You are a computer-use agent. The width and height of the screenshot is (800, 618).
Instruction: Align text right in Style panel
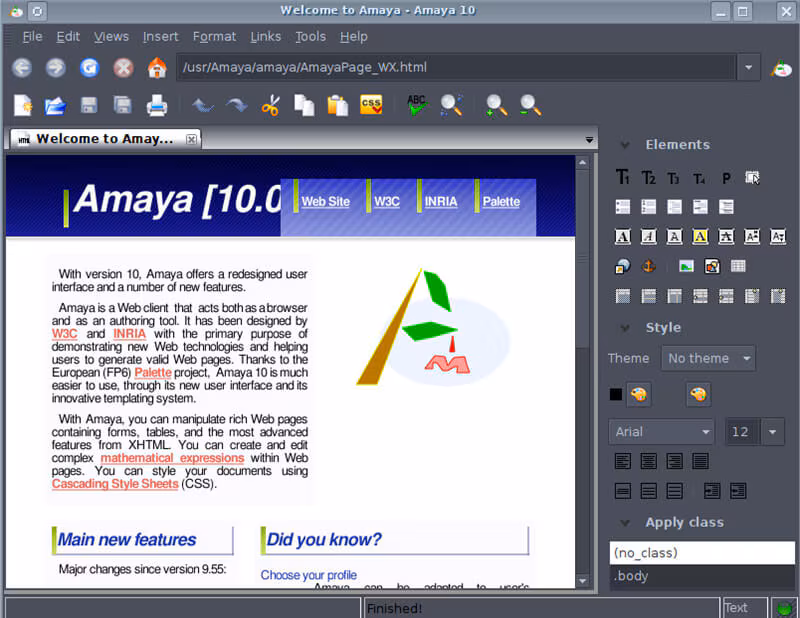click(x=674, y=461)
